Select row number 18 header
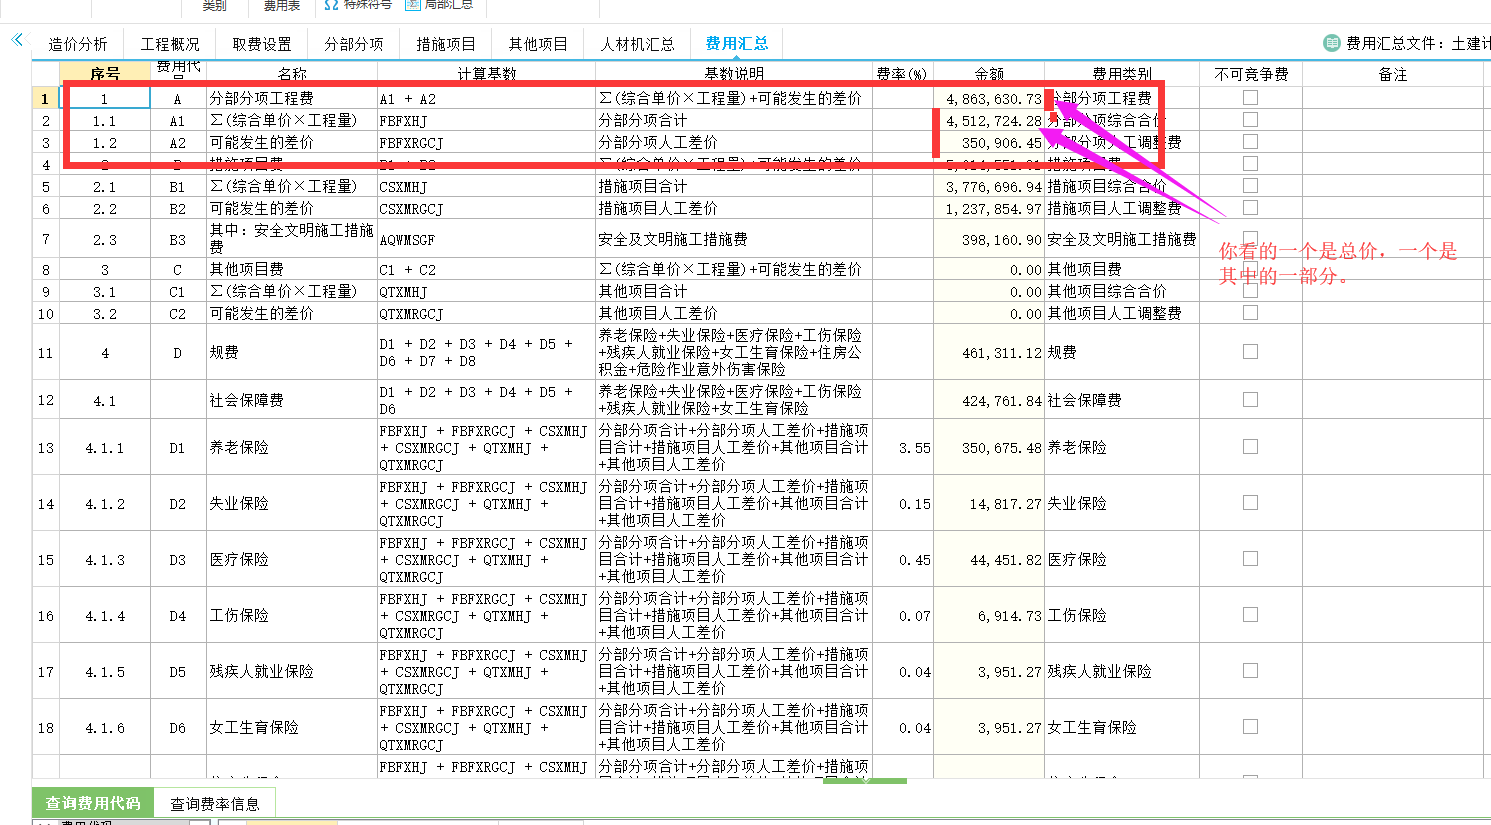The height and width of the screenshot is (825, 1491). 46,728
